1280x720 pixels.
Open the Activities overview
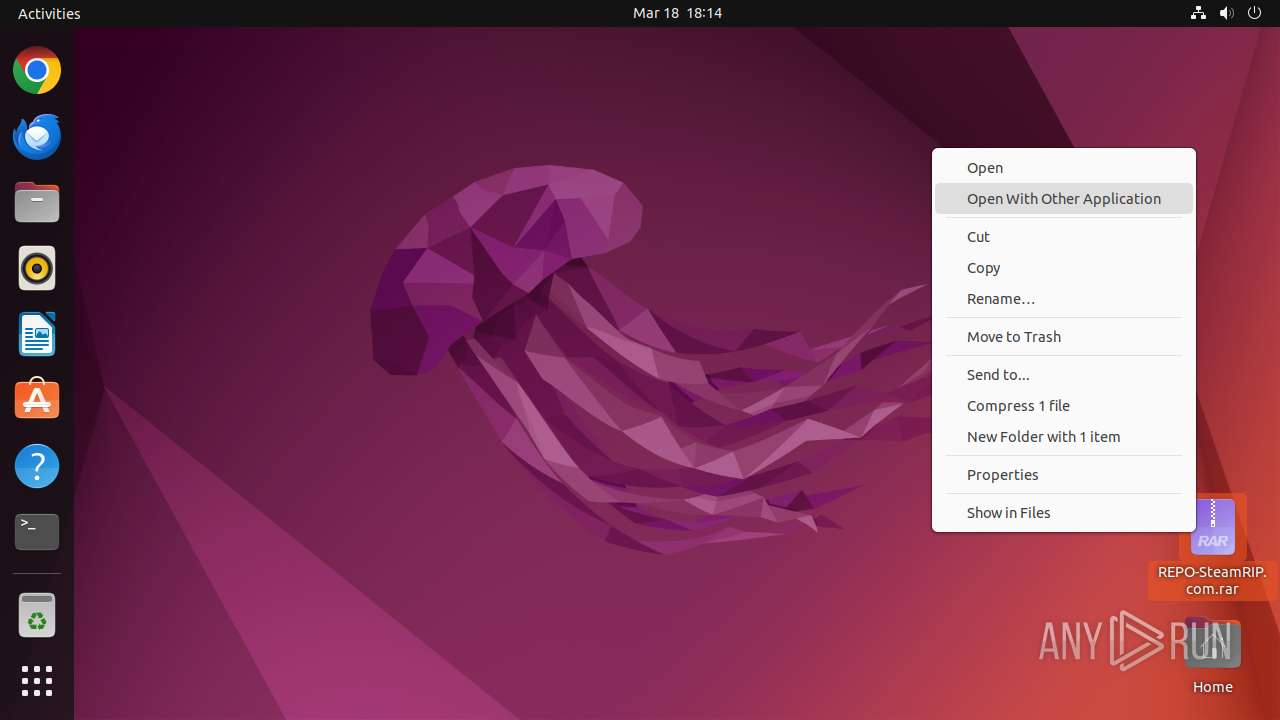pyautogui.click(x=49, y=13)
